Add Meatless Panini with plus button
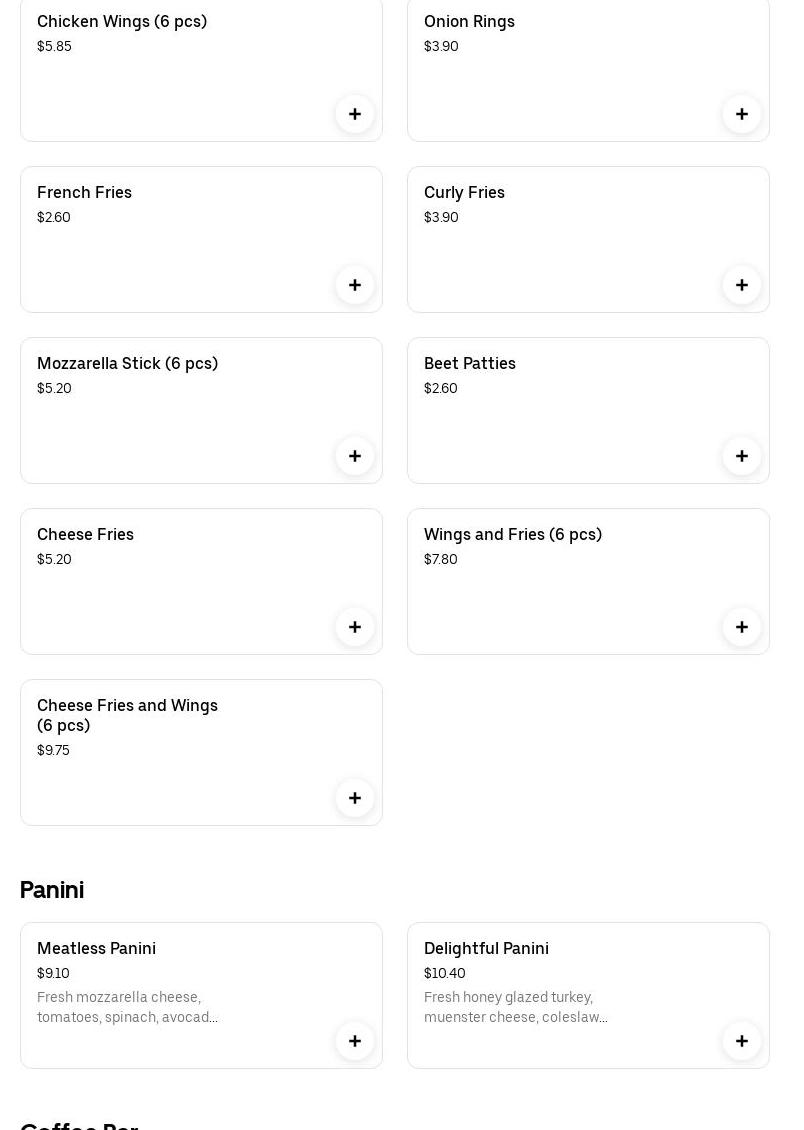The width and height of the screenshot is (804, 1130). pos(355,1041)
